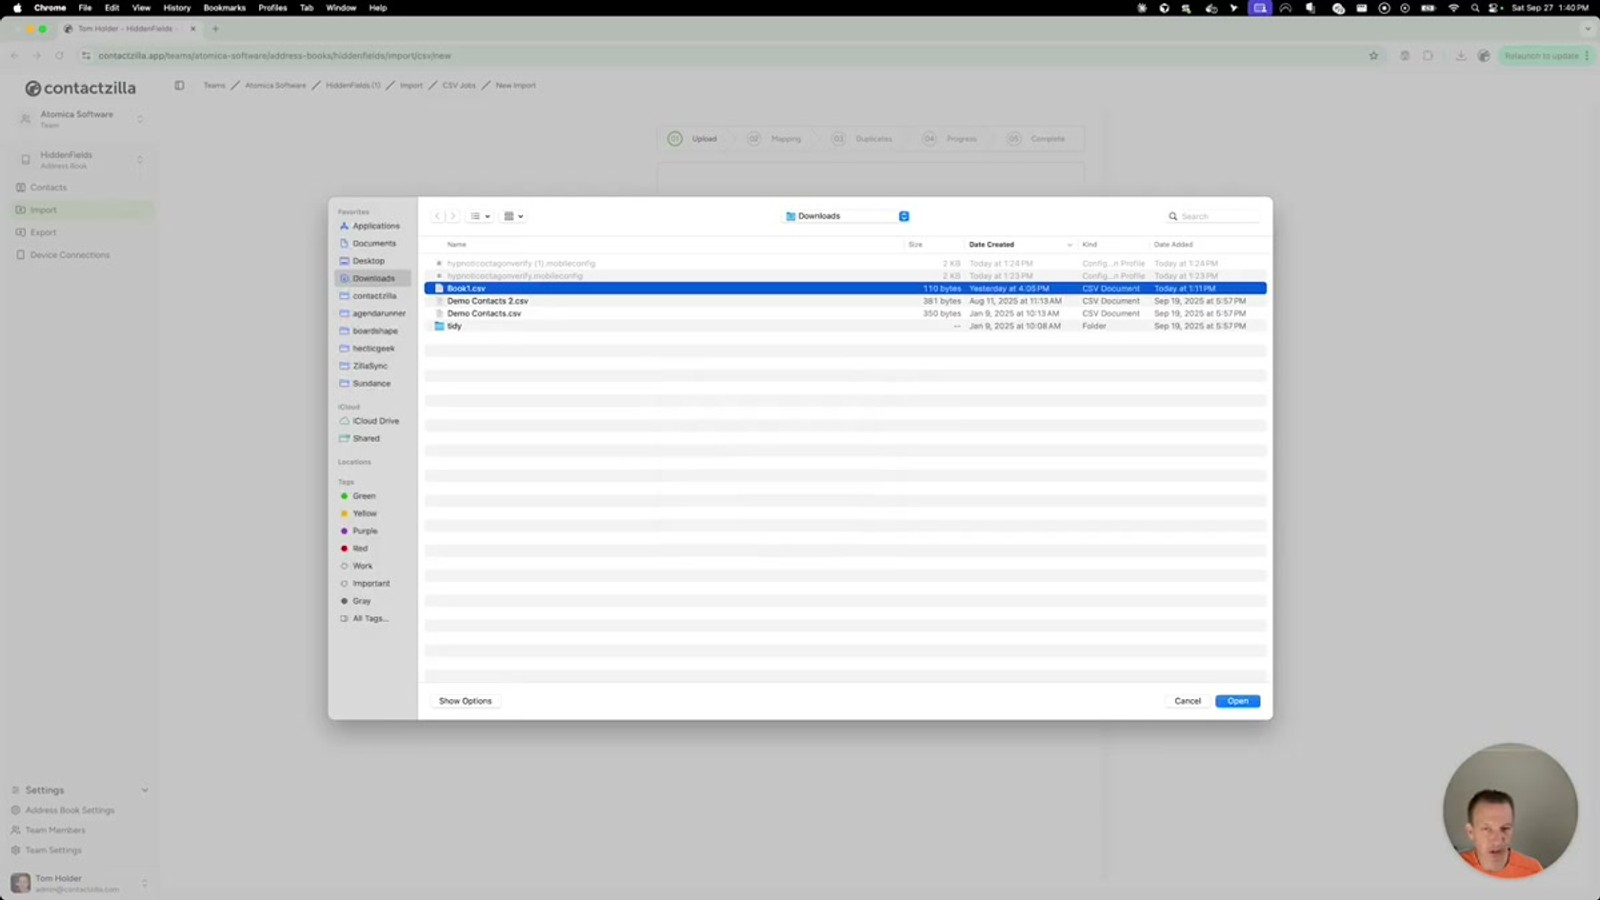Viewport: 1600px width, 900px height.
Task: Click the Search field in file dialog
Action: click(x=1214, y=216)
